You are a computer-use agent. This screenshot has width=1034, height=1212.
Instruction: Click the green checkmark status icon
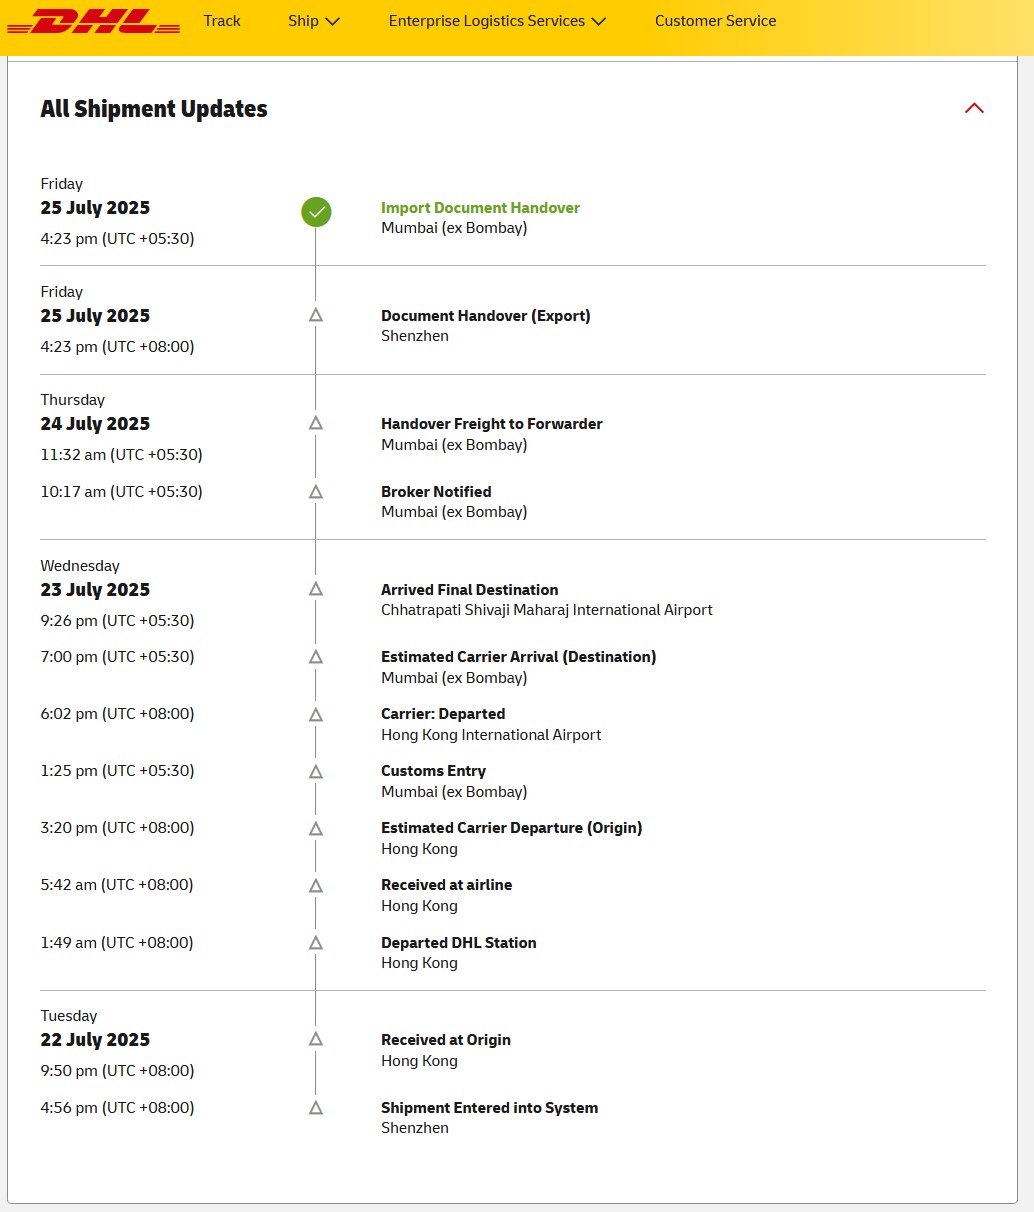point(316,212)
